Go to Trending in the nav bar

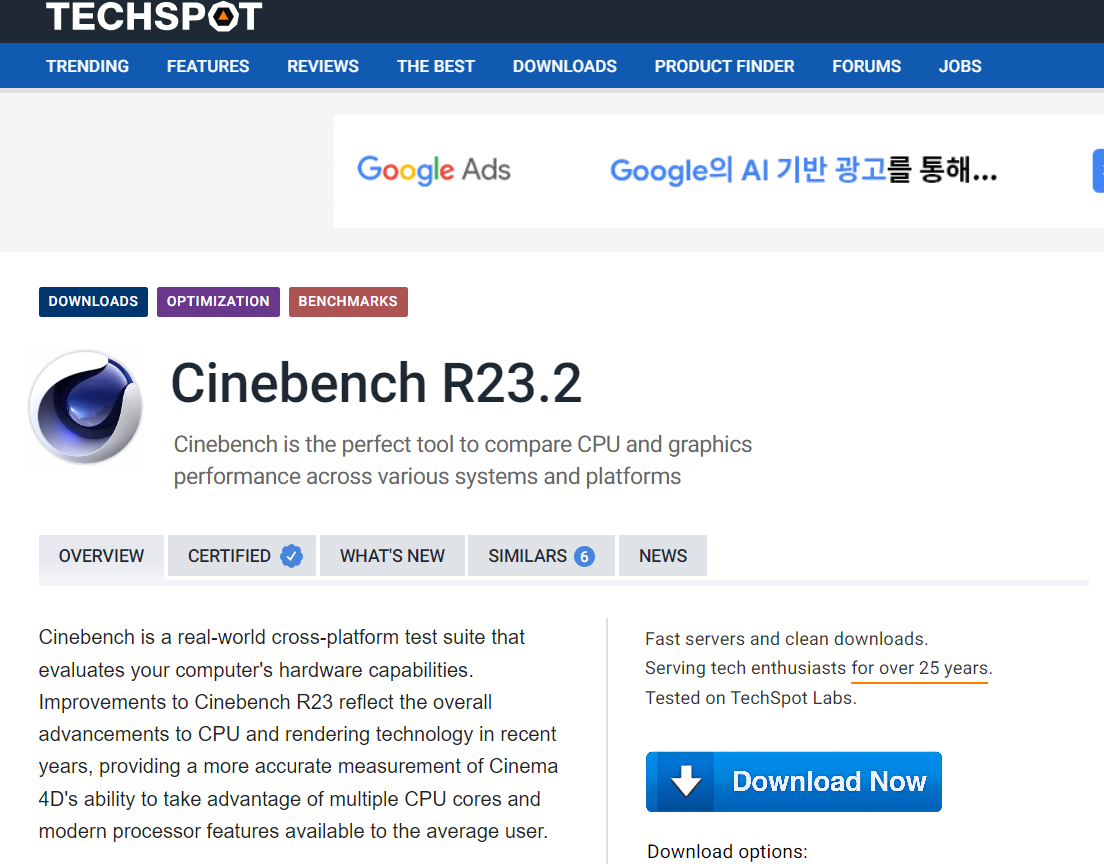(87, 66)
